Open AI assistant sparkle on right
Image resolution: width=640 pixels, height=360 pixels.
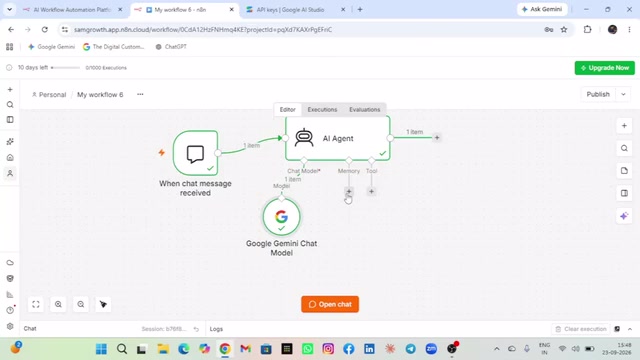click(624, 216)
